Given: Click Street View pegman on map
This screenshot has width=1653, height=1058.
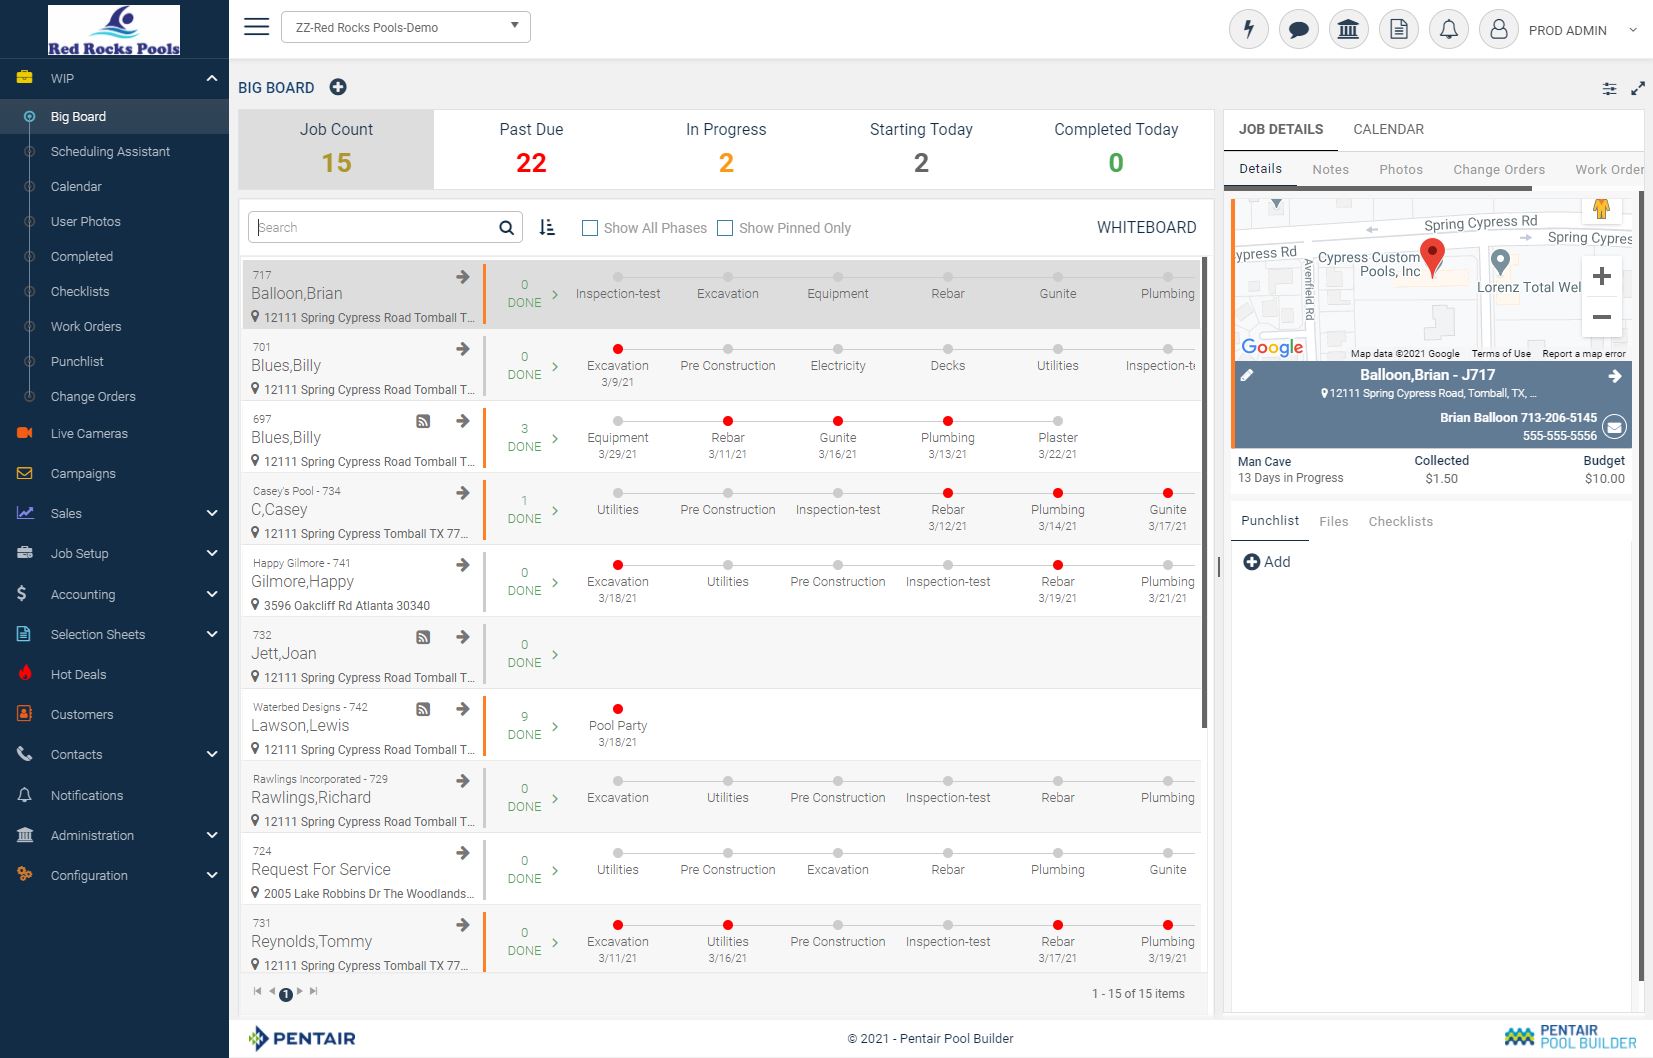Looking at the screenshot, I should (1601, 209).
